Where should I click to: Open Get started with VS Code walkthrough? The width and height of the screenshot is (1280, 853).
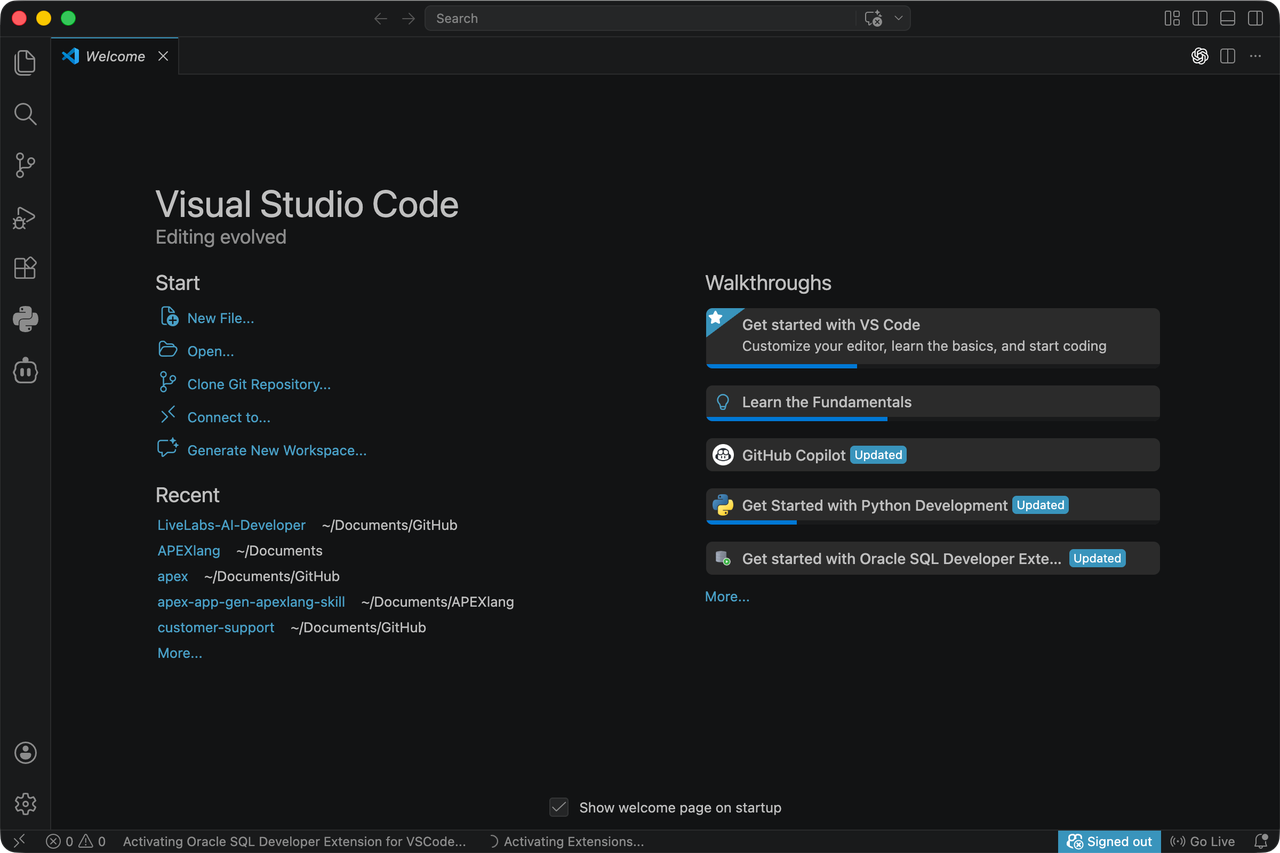coord(932,337)
